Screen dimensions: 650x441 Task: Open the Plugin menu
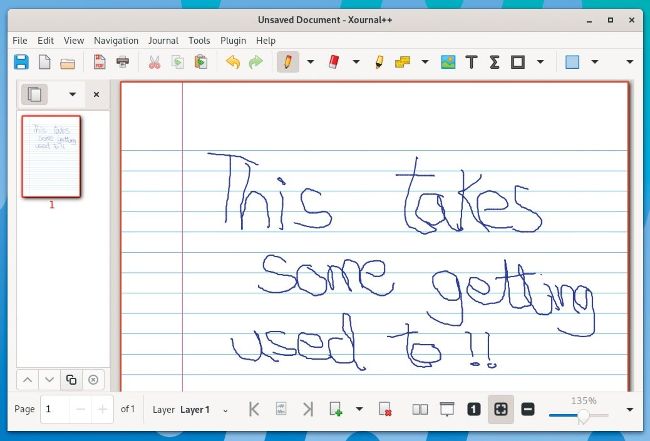[x=233, y=41]
